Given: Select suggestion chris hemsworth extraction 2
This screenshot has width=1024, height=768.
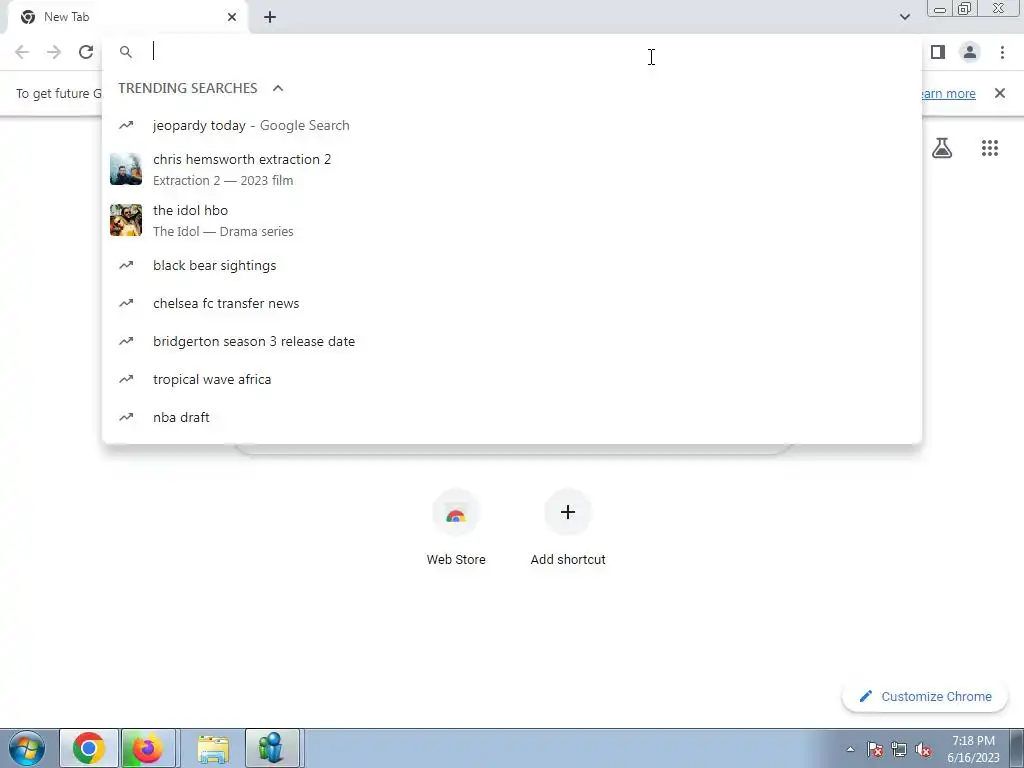Looking at the screenshot, I should tap(512, 169).
